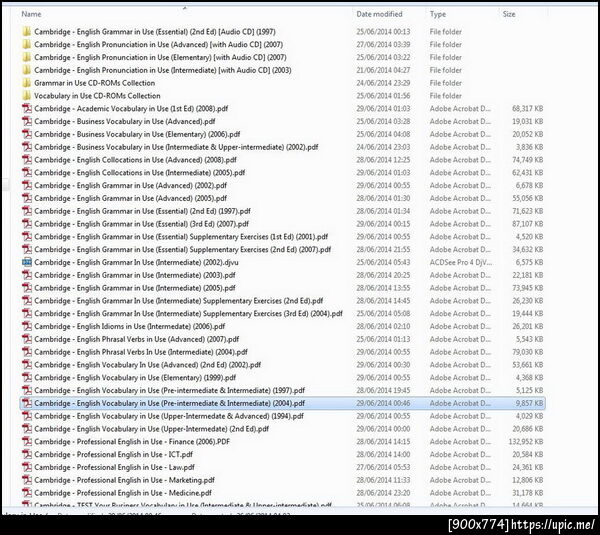Select Vocabulary (Upper-Intermediate & Advanced) (1994).pdf
The width and height of the screenshot is (600, 535).
(169, 416)
